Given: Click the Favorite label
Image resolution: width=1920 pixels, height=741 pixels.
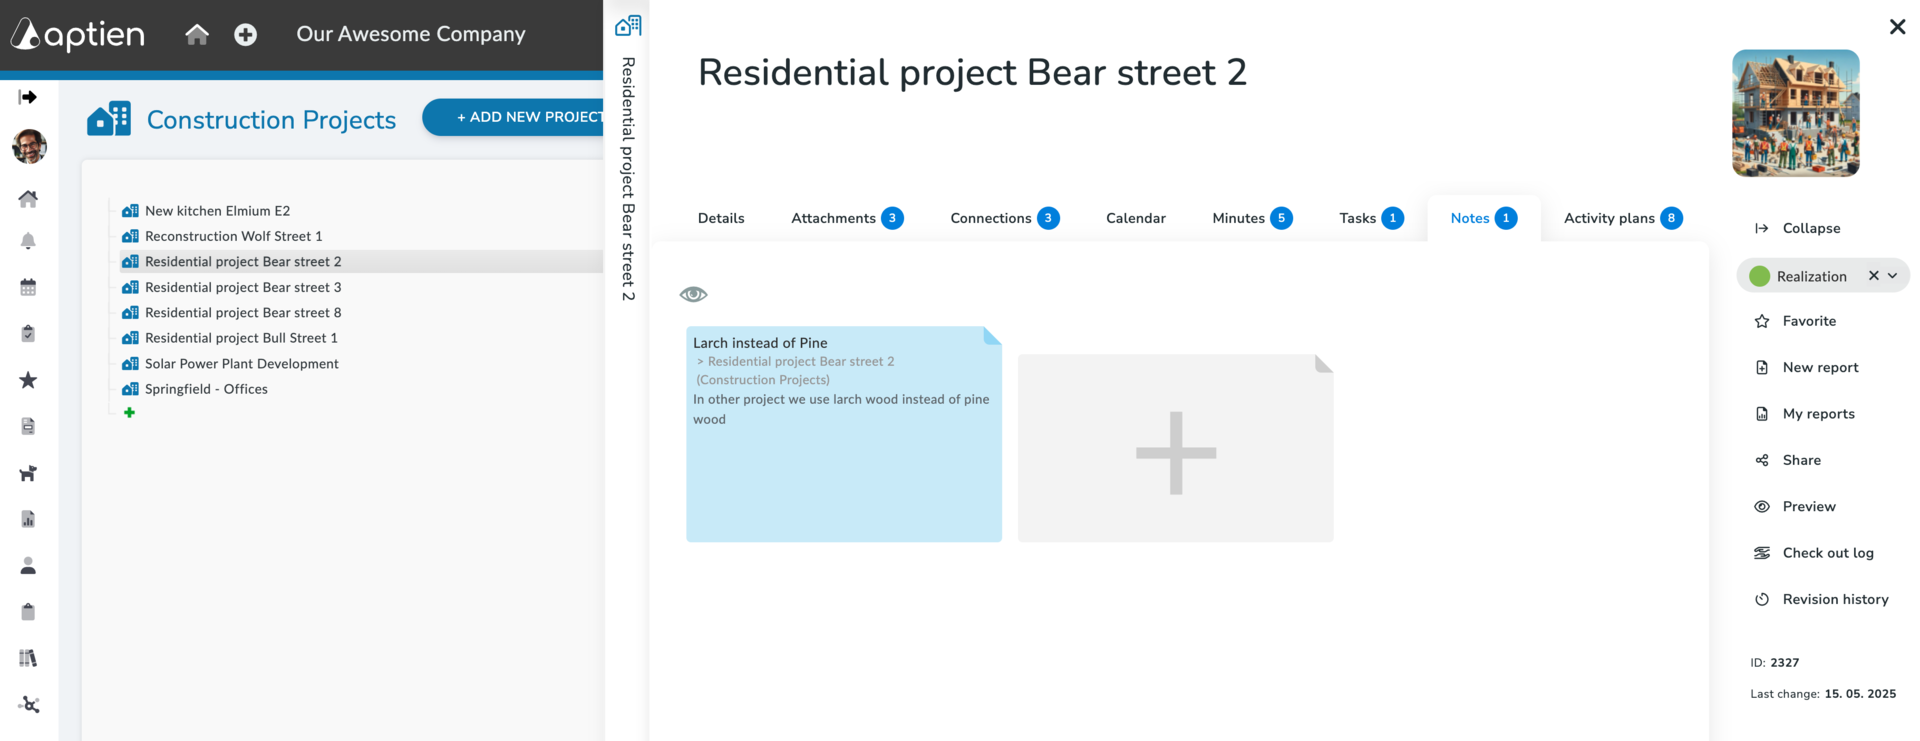Looking at the screenshot, I should [x=1809, y=321].
